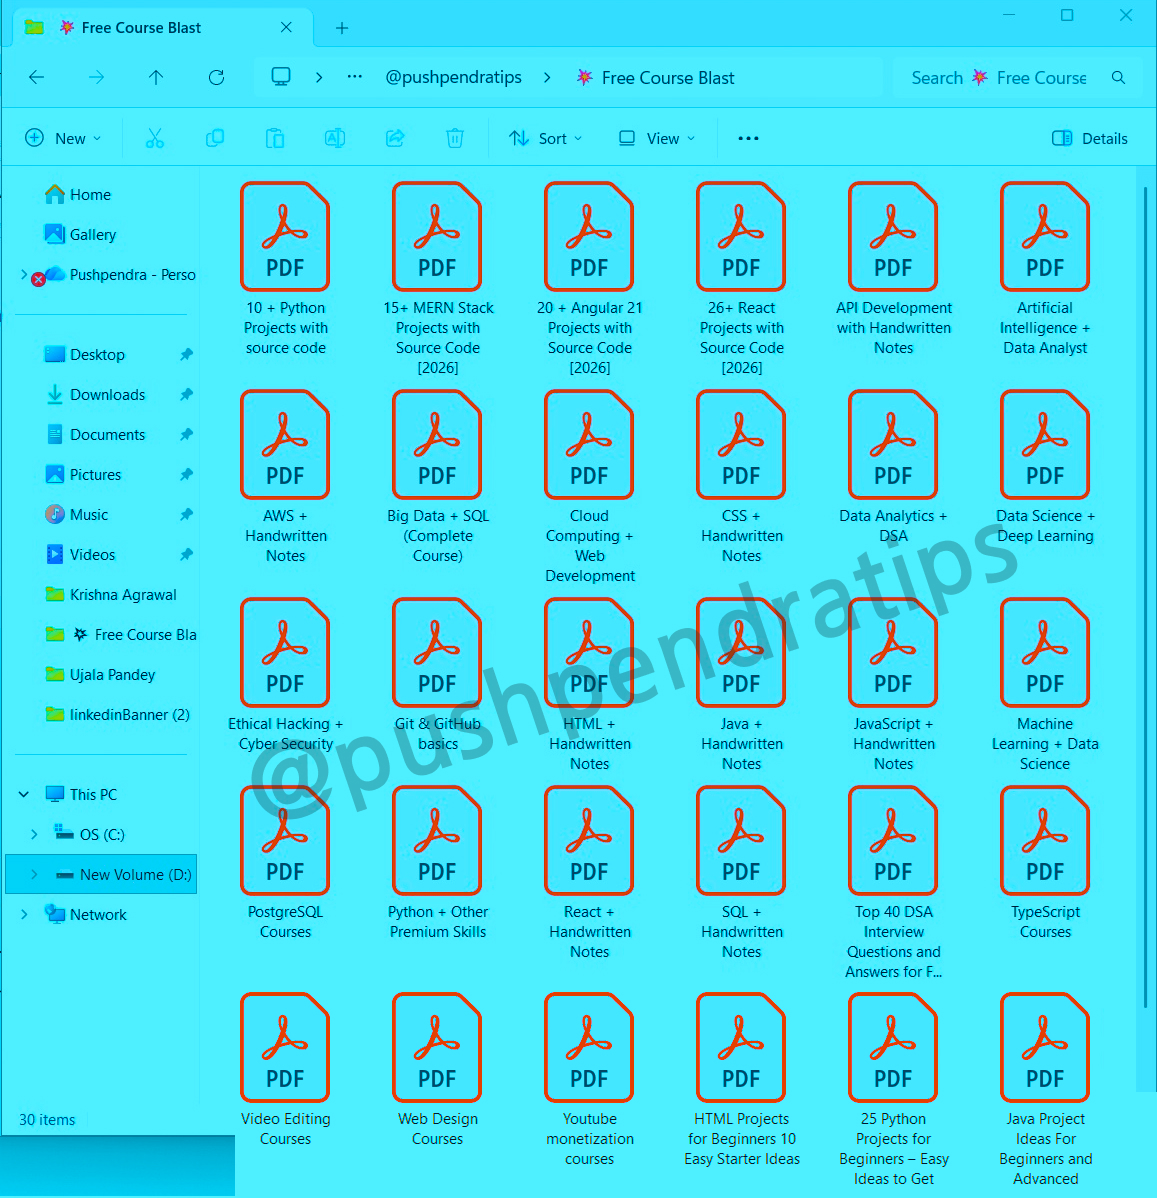Select Java Project Ideas For Beginners file
The image size is (1157, 1198).
pos(1045,1090)
